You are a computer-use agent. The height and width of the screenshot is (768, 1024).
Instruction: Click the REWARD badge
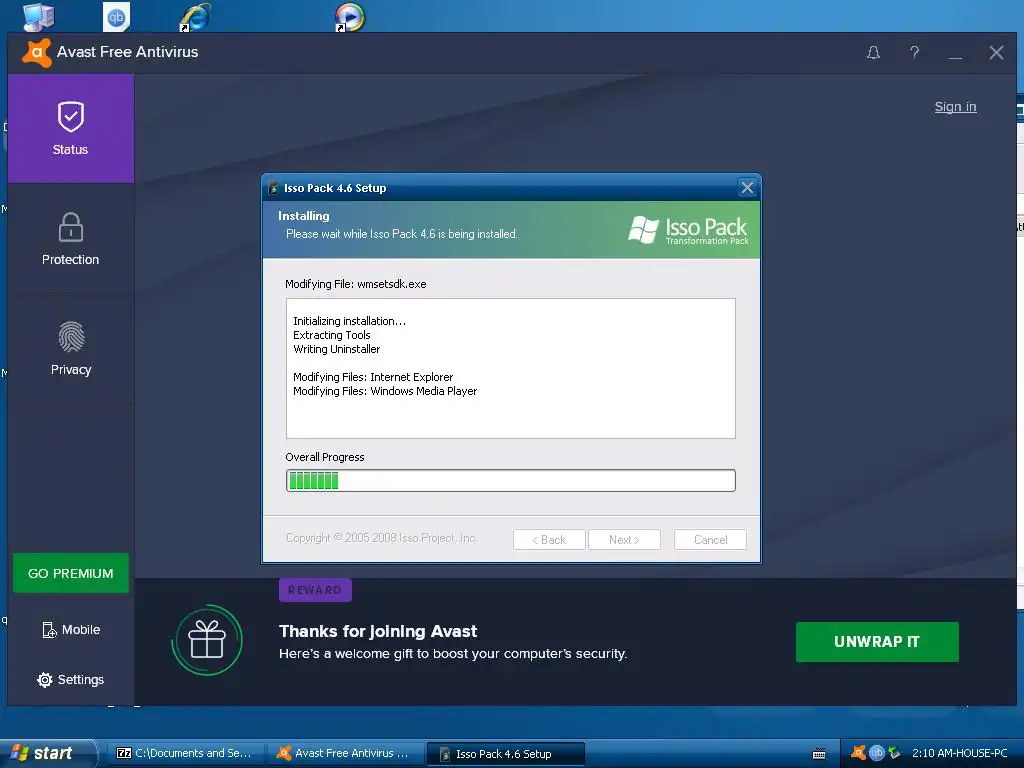click(x=315, y=590)
